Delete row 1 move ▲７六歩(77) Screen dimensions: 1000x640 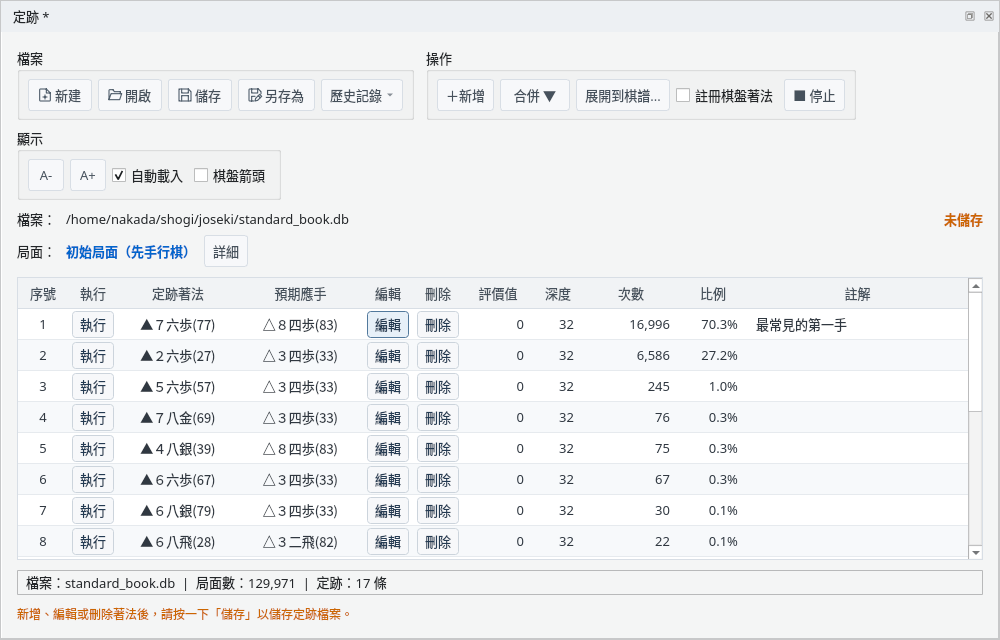coord(438,324)
